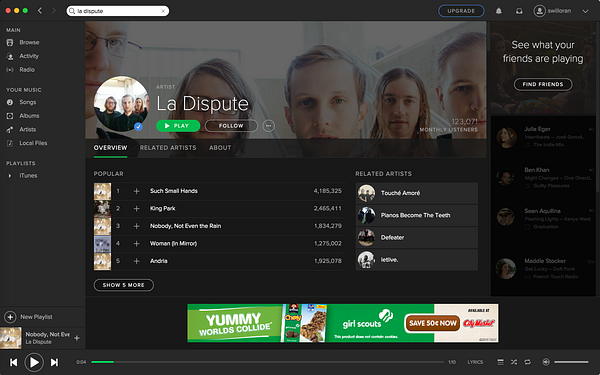Screen dimensions: 600x375
Task: Switch to the RELATED ARTISTS tab
Action: click(168, 148)
